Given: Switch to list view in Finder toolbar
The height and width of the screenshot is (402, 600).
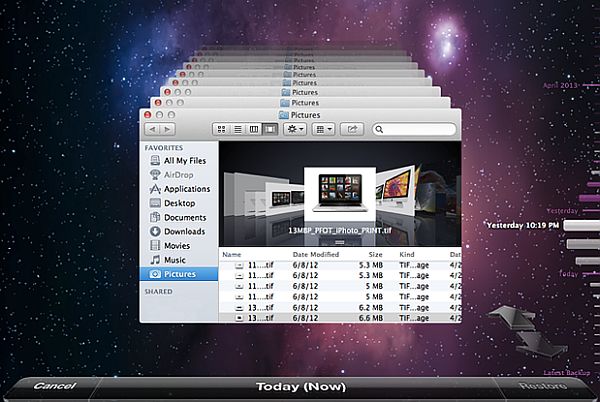Looking at the screenshot, I should pos(238,129).
